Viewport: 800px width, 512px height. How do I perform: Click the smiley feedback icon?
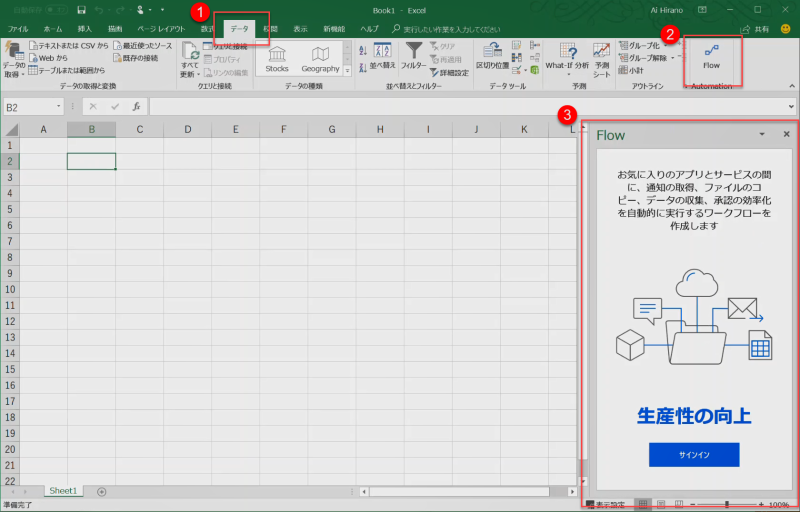pyautogui.click(x=786, y=29)
